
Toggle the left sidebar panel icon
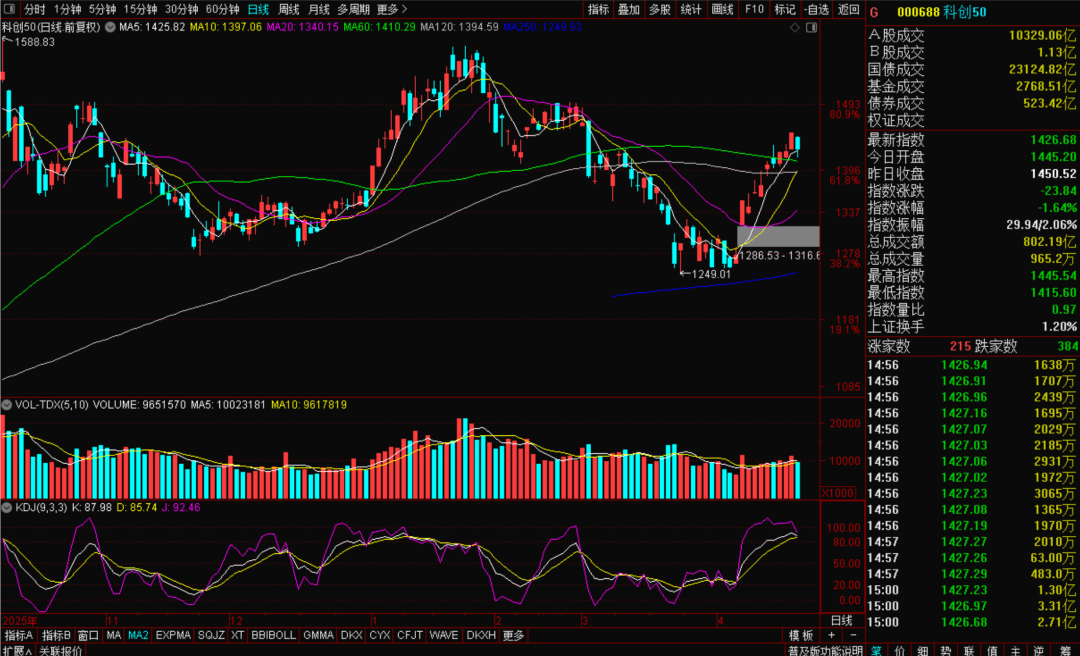click(10, 10)
